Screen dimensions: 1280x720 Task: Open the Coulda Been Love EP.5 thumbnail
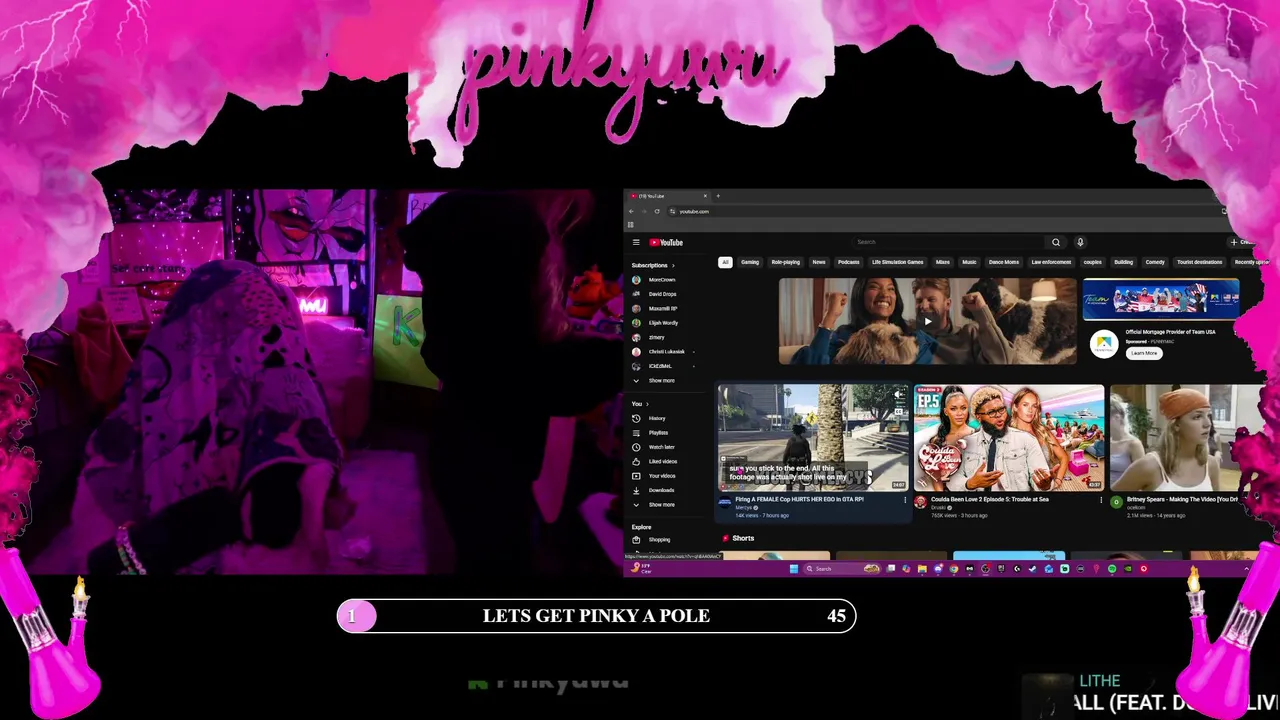(1008, 438)
